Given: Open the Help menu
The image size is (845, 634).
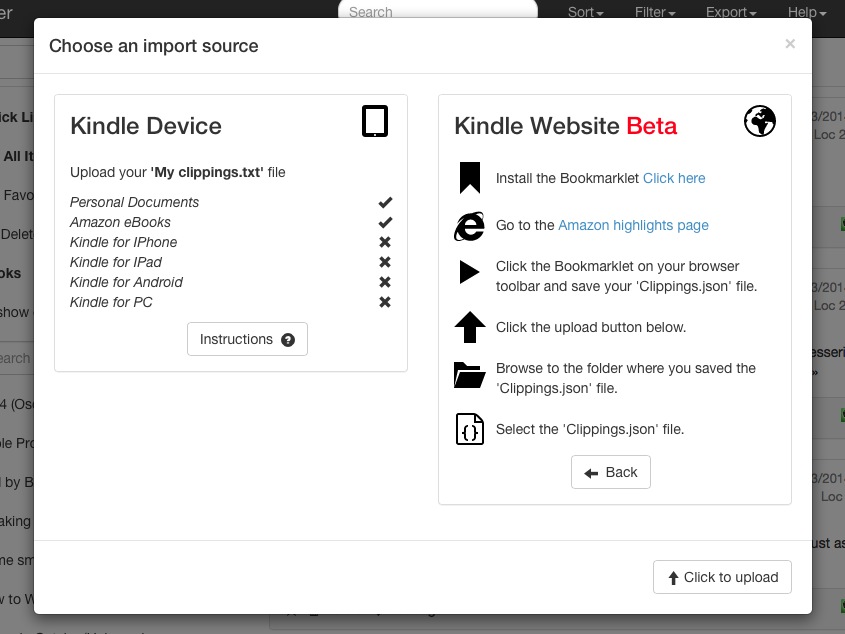Looking at the screenshot, I should pyautogui.click(x=806, y=12).
